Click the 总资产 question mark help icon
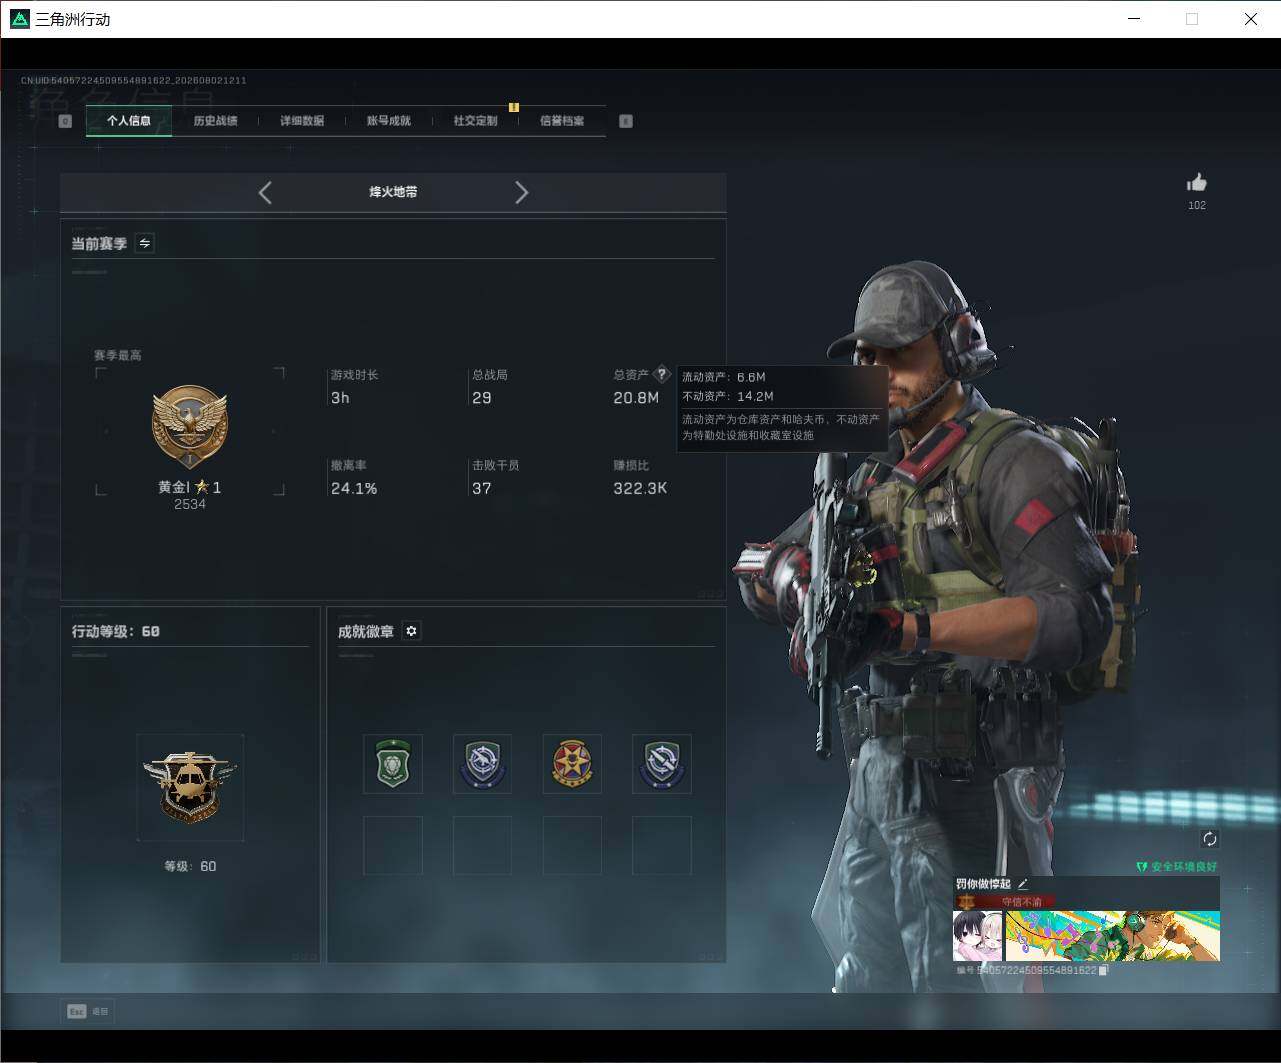The width and height of the screenshot is (1281, 1063). [x=661, y=374]
